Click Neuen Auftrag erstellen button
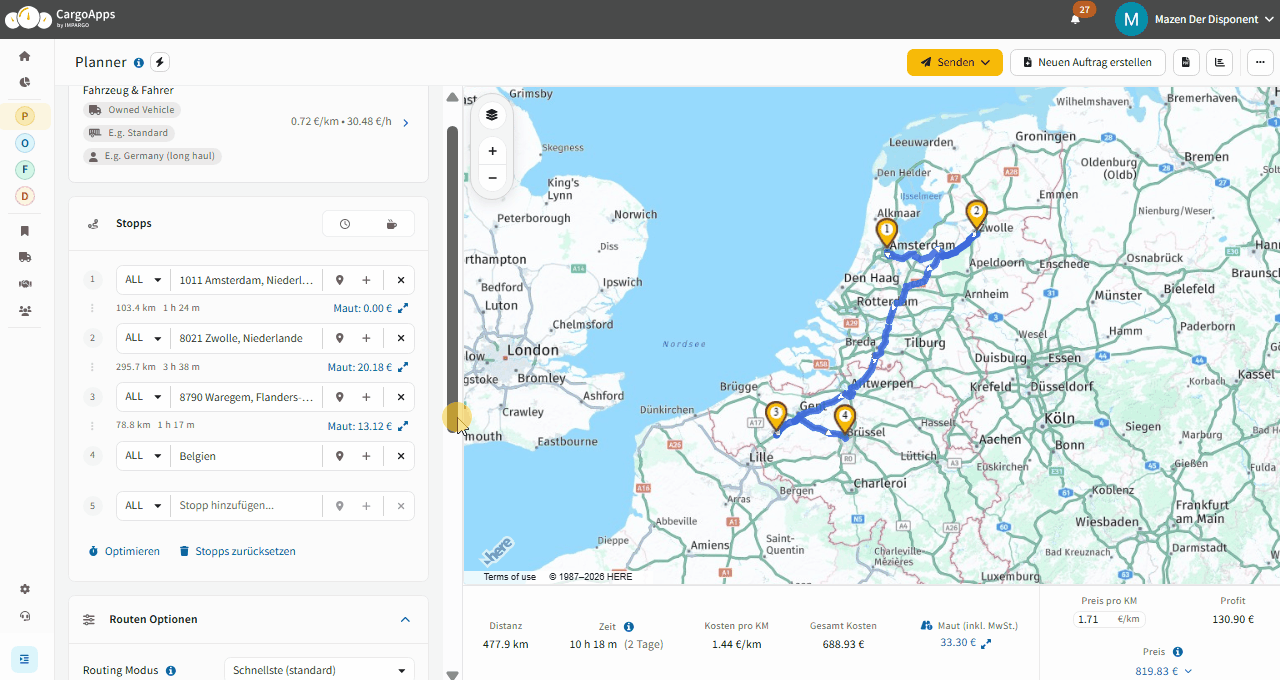Screen dimensions: 1280x680 (x=1088, y=62)
